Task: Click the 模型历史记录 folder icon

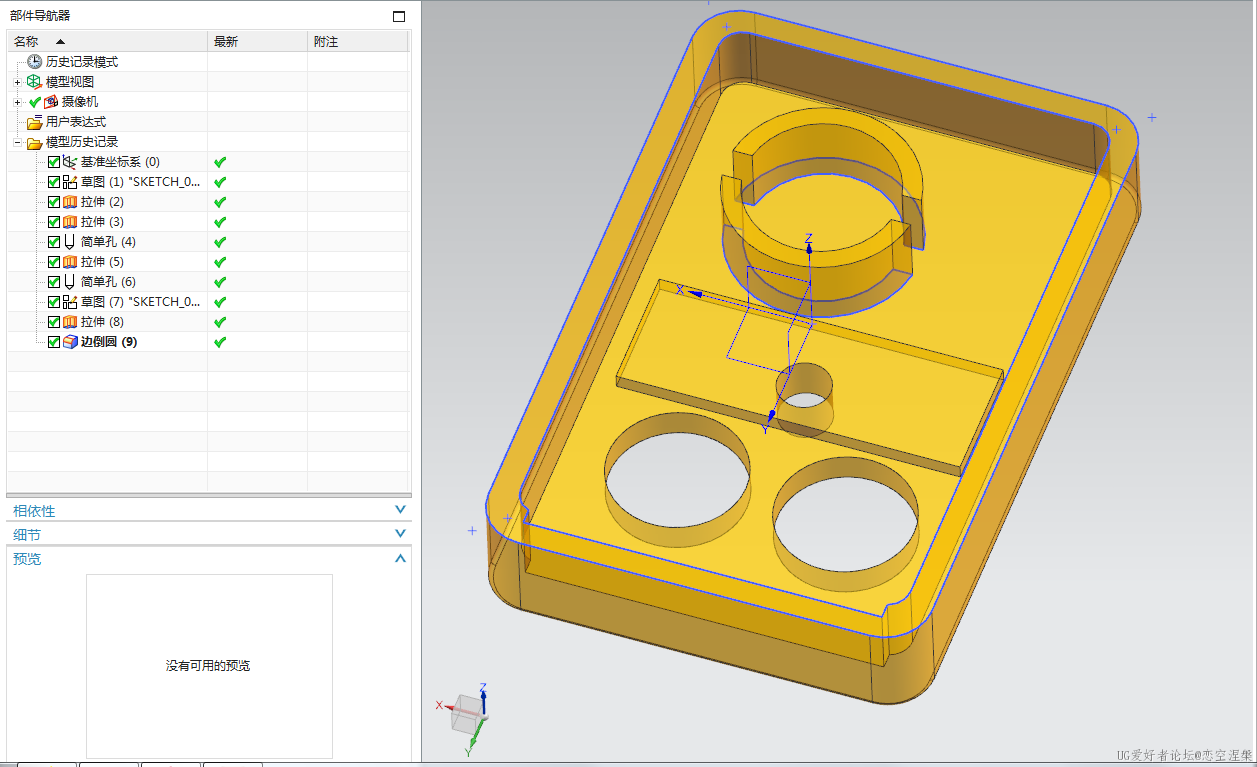Action: (35, 142)
